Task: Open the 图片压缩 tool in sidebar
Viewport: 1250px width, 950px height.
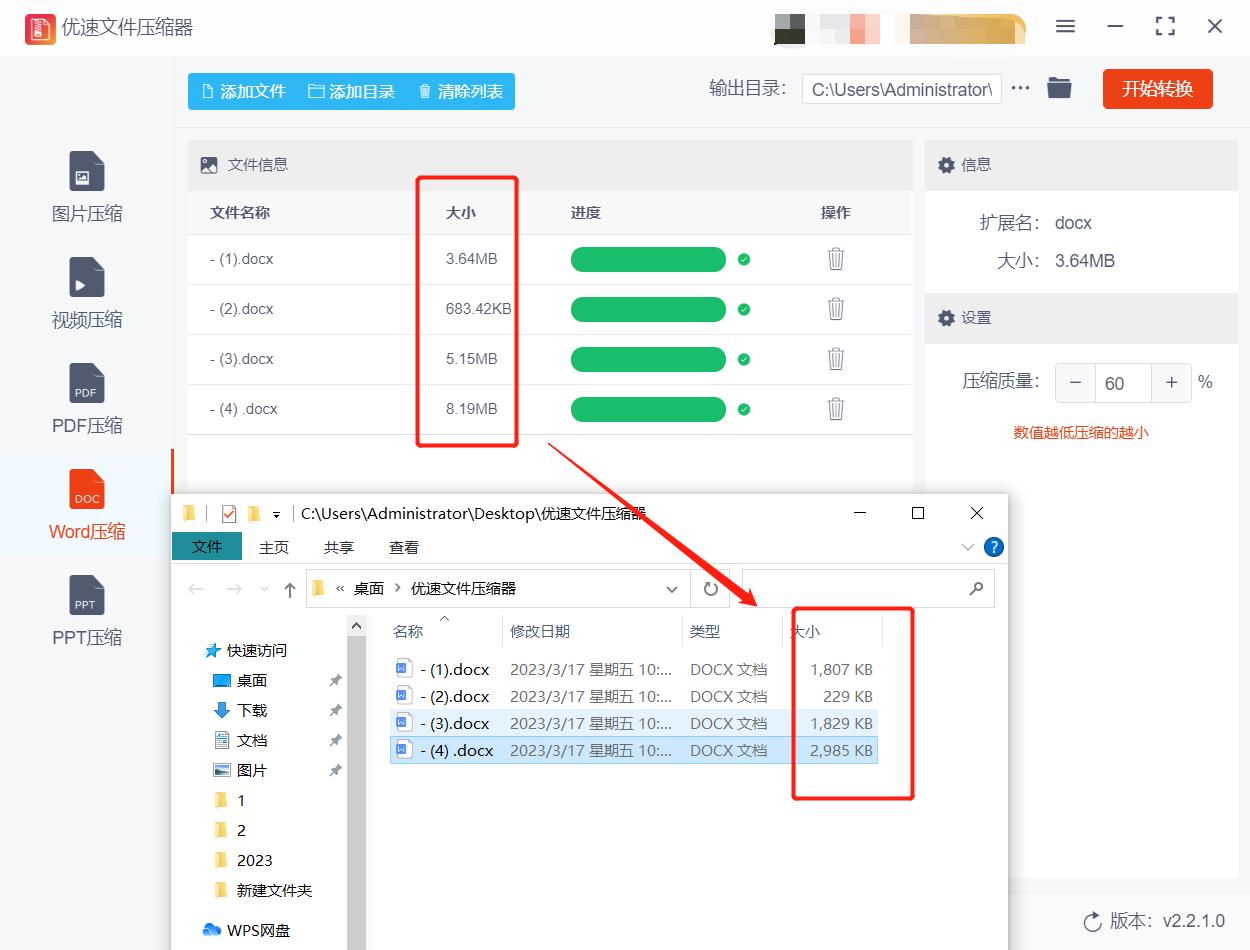Action: (x=86, y=188)
